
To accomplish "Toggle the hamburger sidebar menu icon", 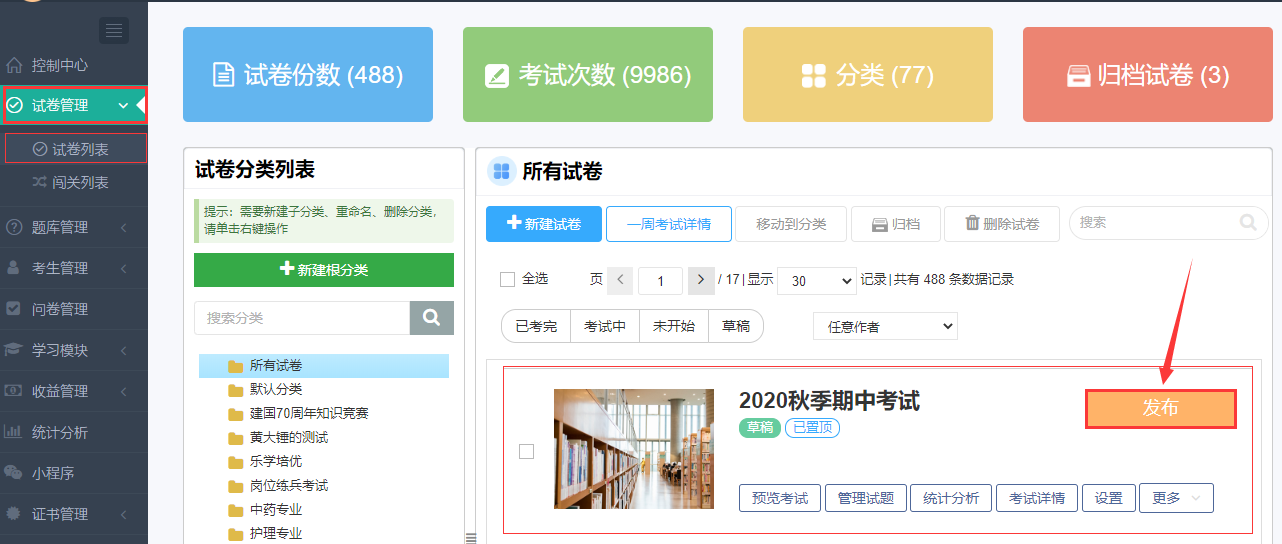I will pyautogui.click(x=114, y=30).
